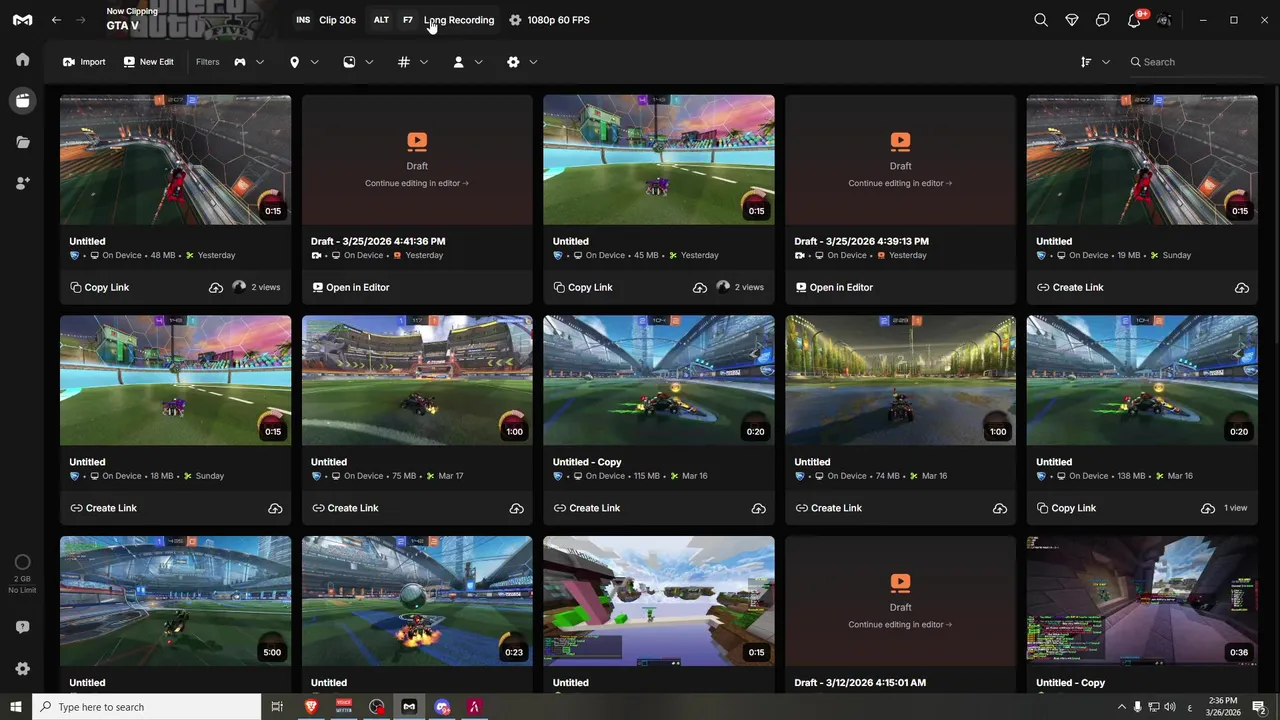Open the clips library sidebar icon
The width and height of the screenshot is (1280, 720).
click(22, 100)
